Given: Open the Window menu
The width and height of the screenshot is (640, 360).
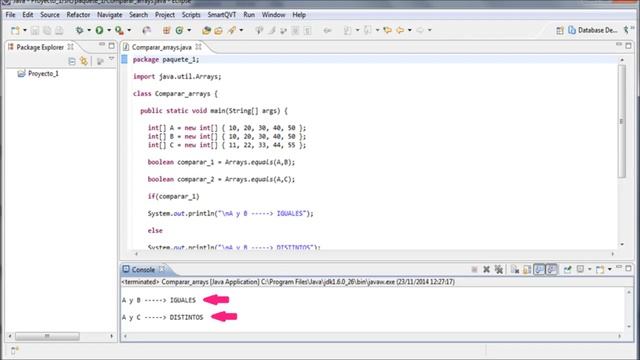Looking at the screenshot, I should 273,15.
